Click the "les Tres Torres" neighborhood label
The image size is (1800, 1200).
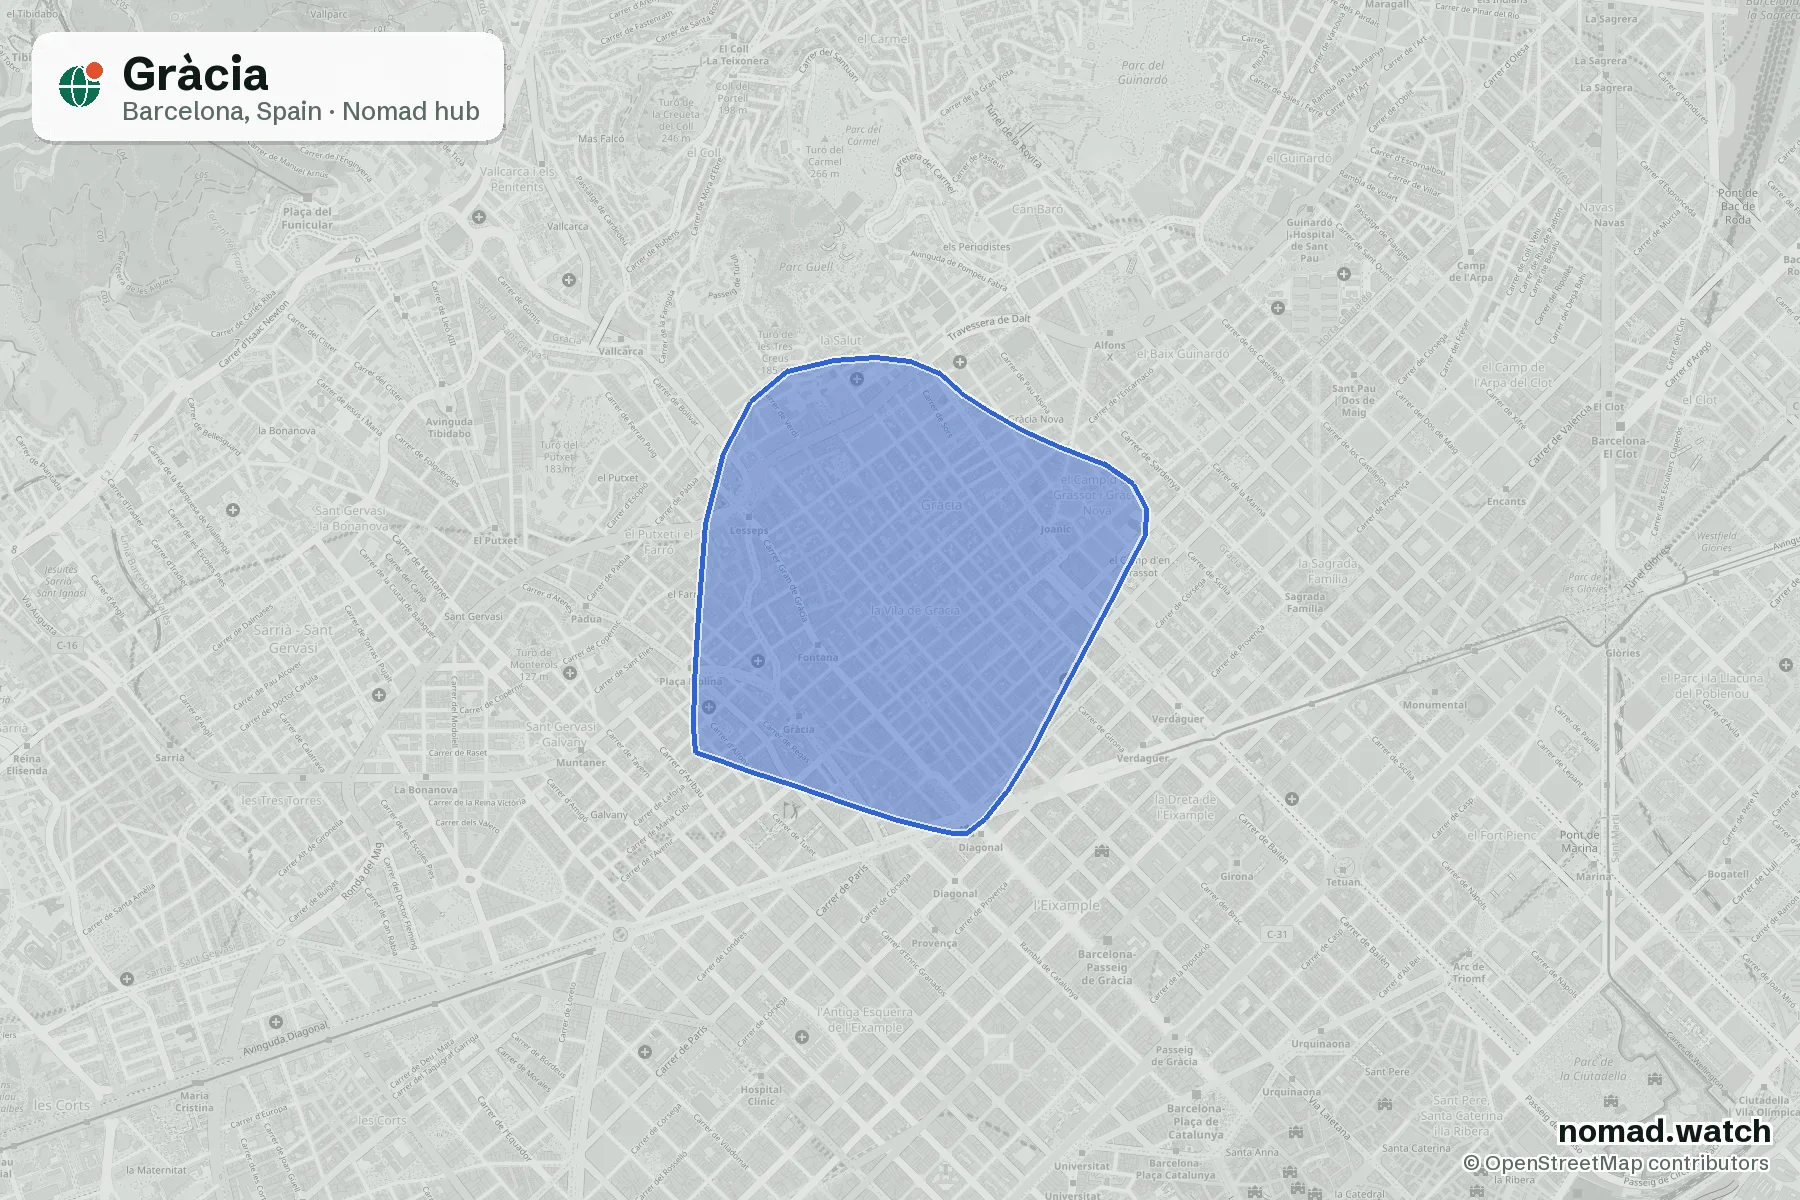[281, 800]
